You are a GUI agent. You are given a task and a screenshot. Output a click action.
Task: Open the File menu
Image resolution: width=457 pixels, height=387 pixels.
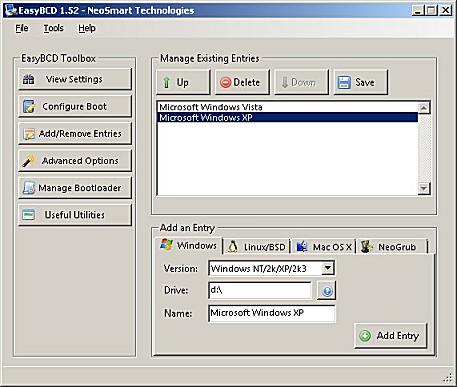pos(22,28)
